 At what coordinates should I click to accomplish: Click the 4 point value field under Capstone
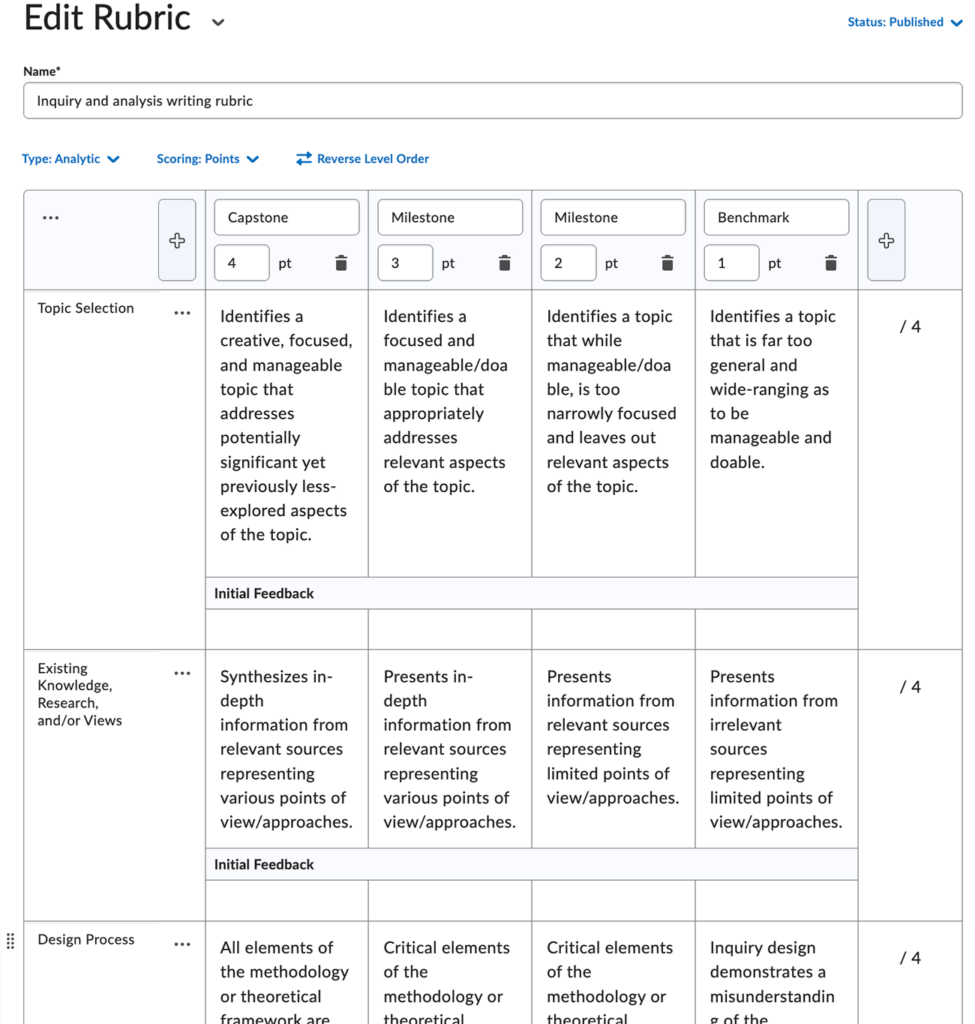click(x=241, y=262)
